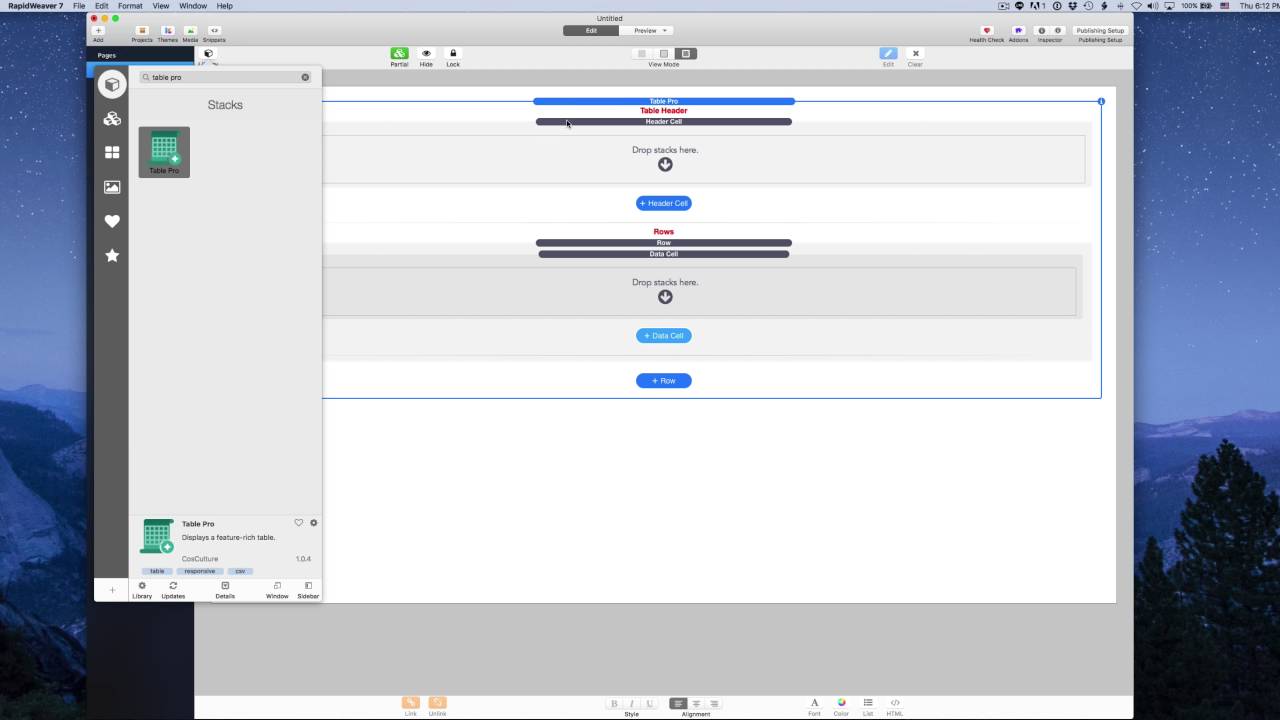Screen dimensions: 1280x720
Task: Click the Lock toolbar icon
Action: click(x=453, y=54)
